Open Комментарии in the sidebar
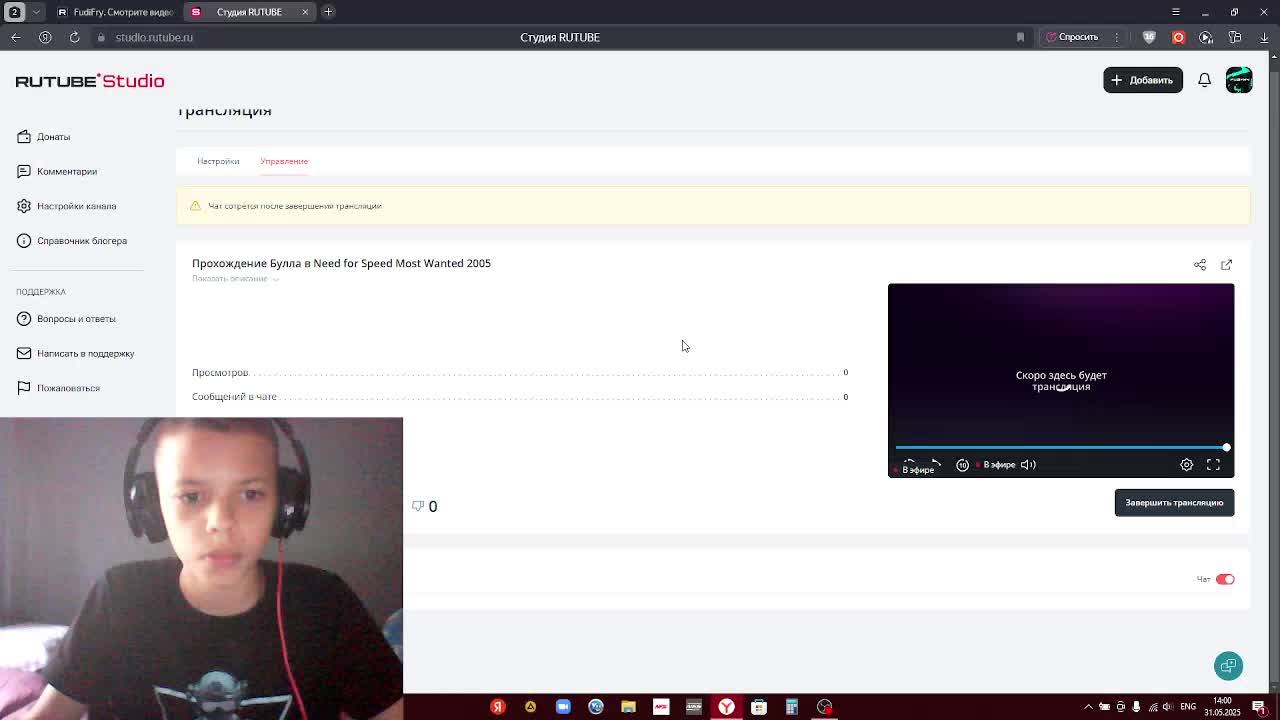This screenshot has width=1280, height=720. 67,172
